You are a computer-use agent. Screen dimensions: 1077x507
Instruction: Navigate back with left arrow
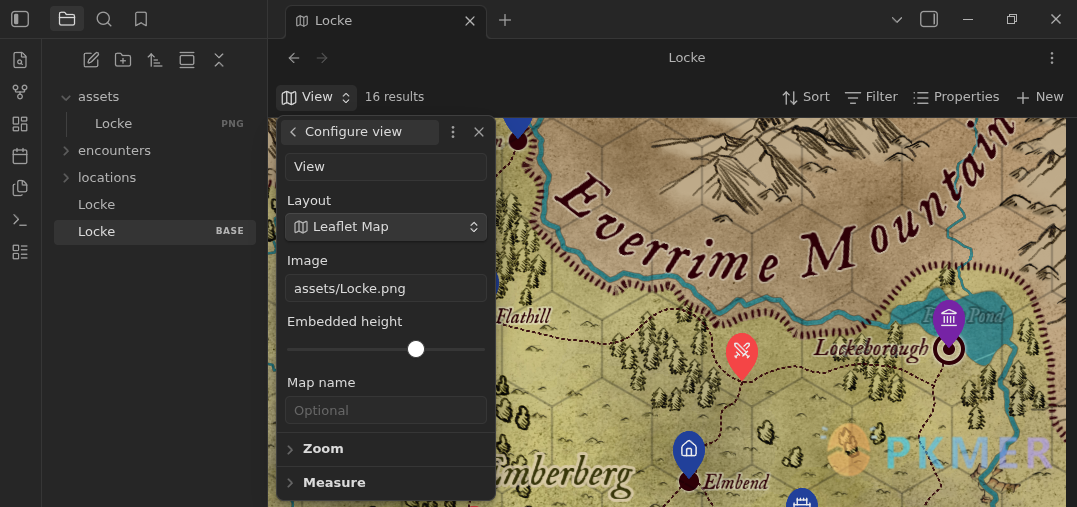pyautogui.click(x=294, y=58)
